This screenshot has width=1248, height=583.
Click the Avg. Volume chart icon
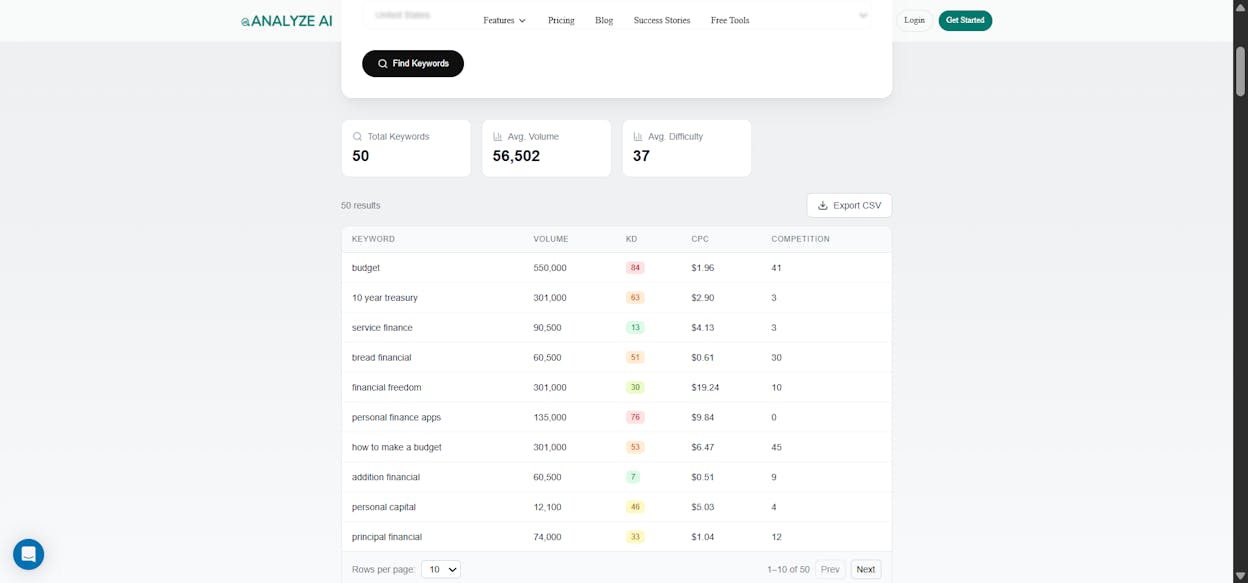point(498,136)
